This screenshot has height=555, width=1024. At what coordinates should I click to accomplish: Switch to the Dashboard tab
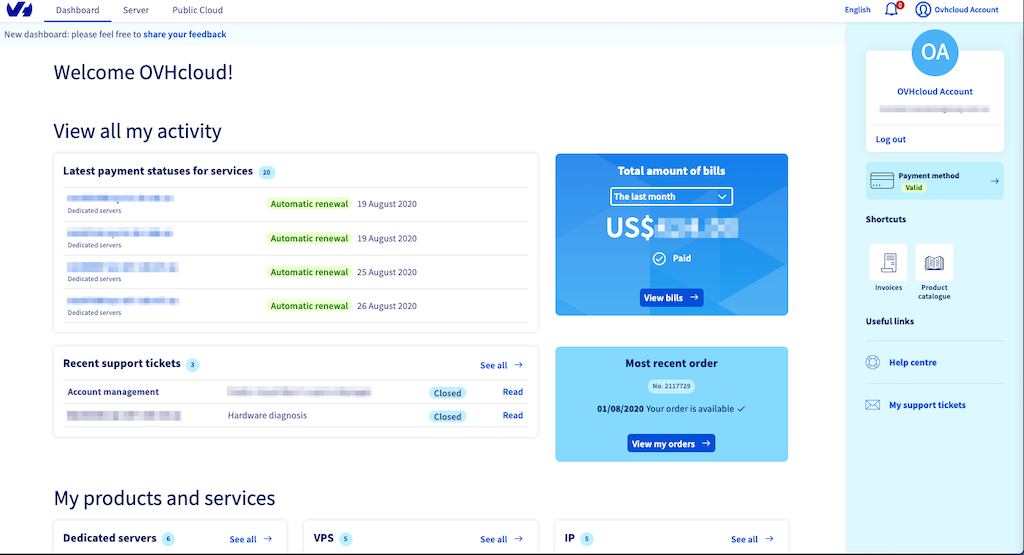(78, 10)
